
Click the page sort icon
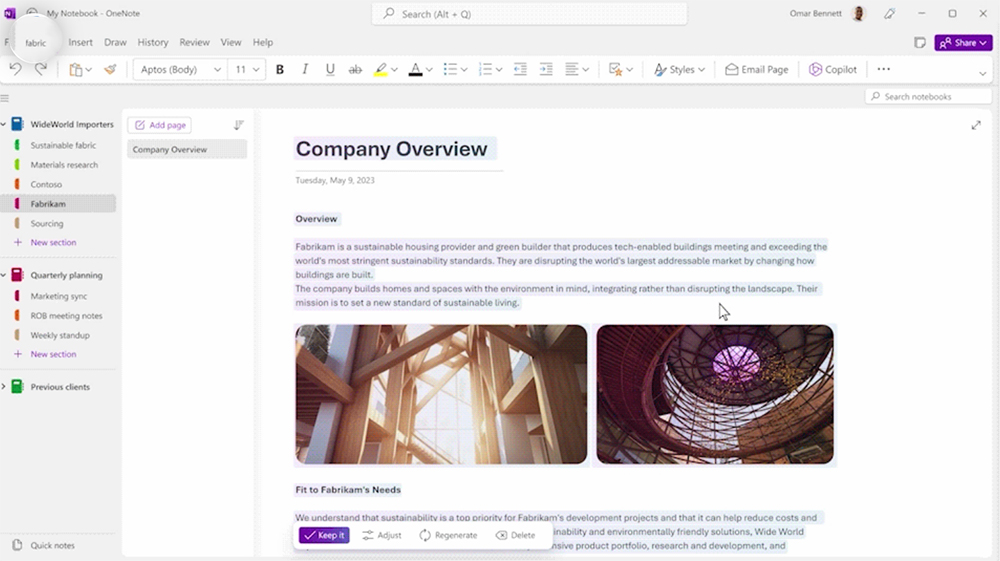238,125
